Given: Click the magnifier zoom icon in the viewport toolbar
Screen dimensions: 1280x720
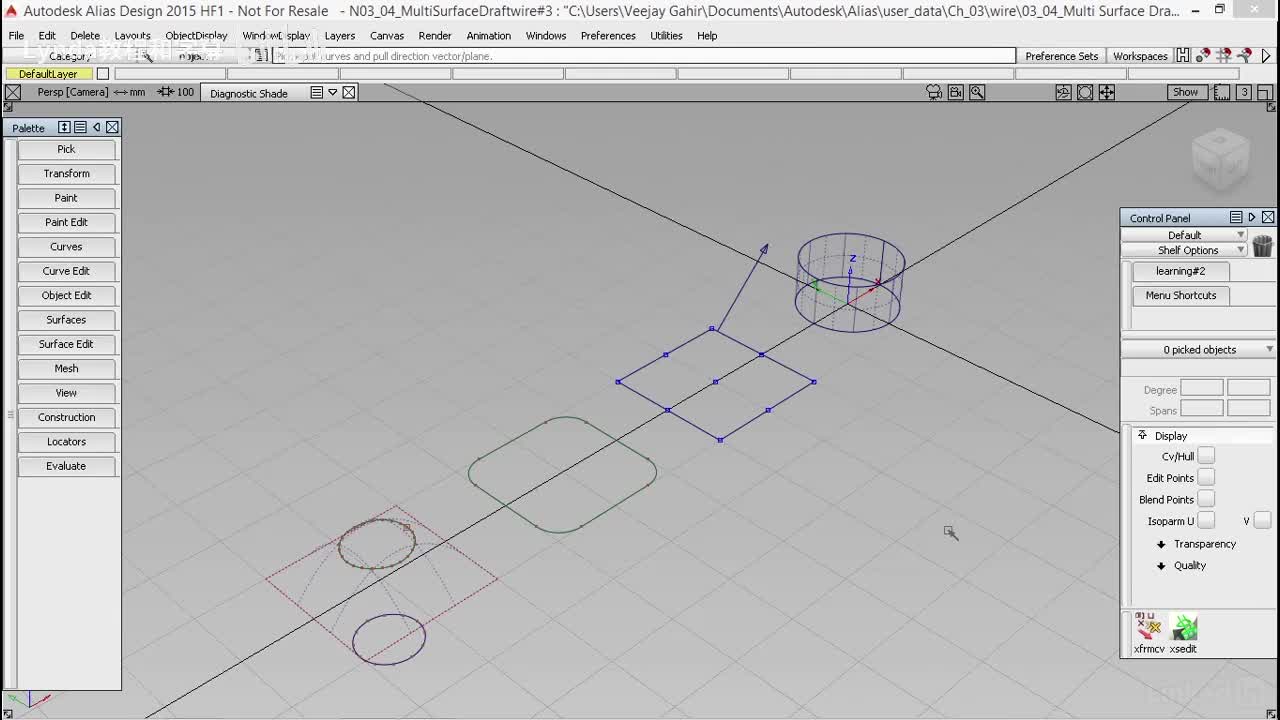Looking at the screenshot, I should 977,92.
